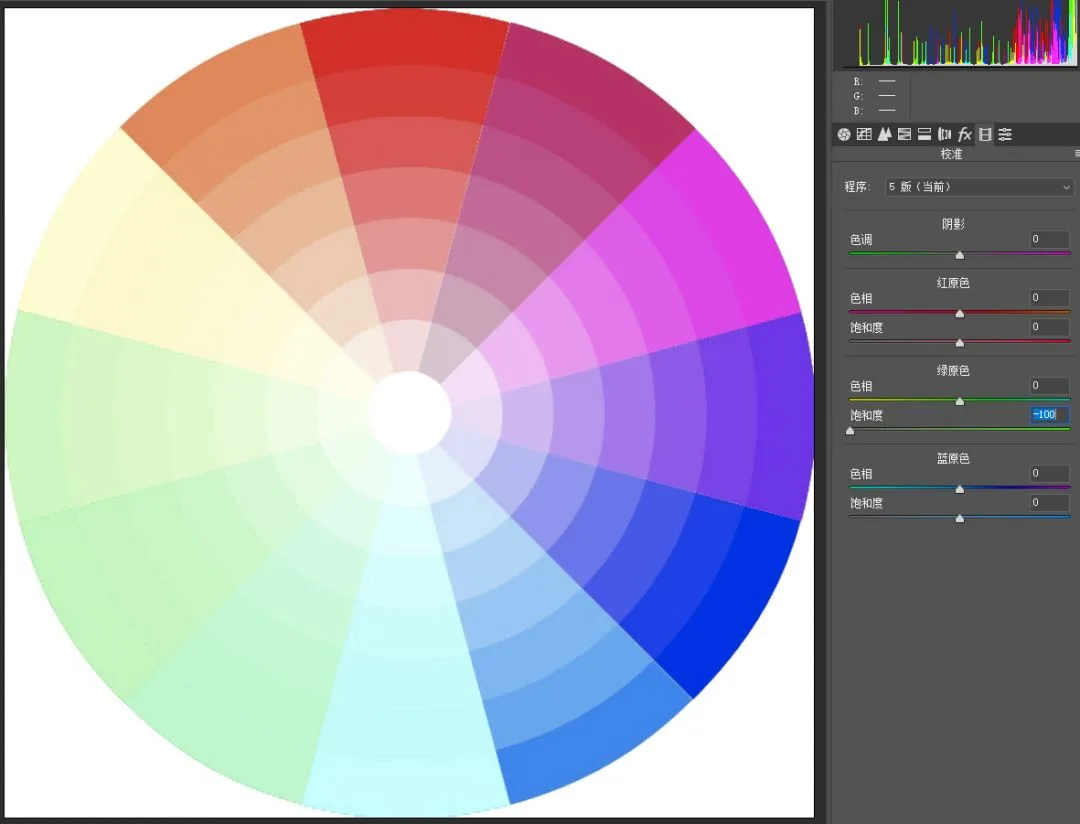Viewport: 1080px width, 824px height.
Task: Click the 蓝原色 色相 slider handle
Action: click(x=959, y=490)
